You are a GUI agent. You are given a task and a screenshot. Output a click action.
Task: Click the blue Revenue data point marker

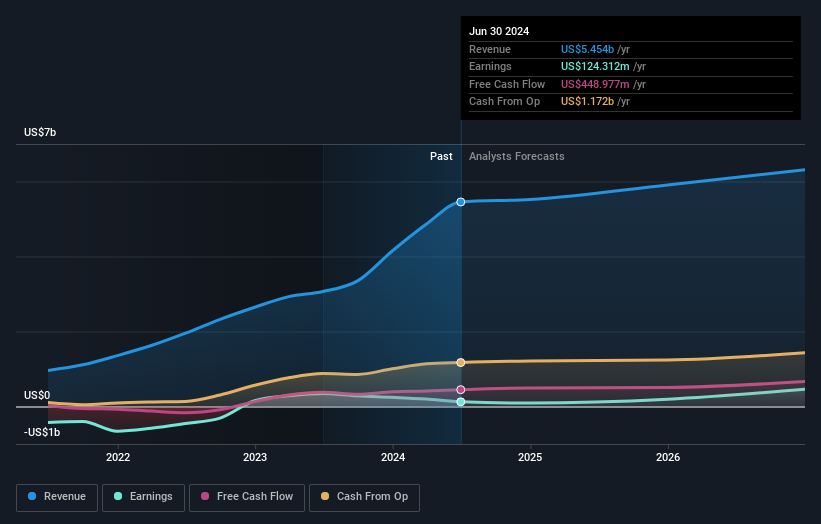pyautogui.click(x=461, y=202)
